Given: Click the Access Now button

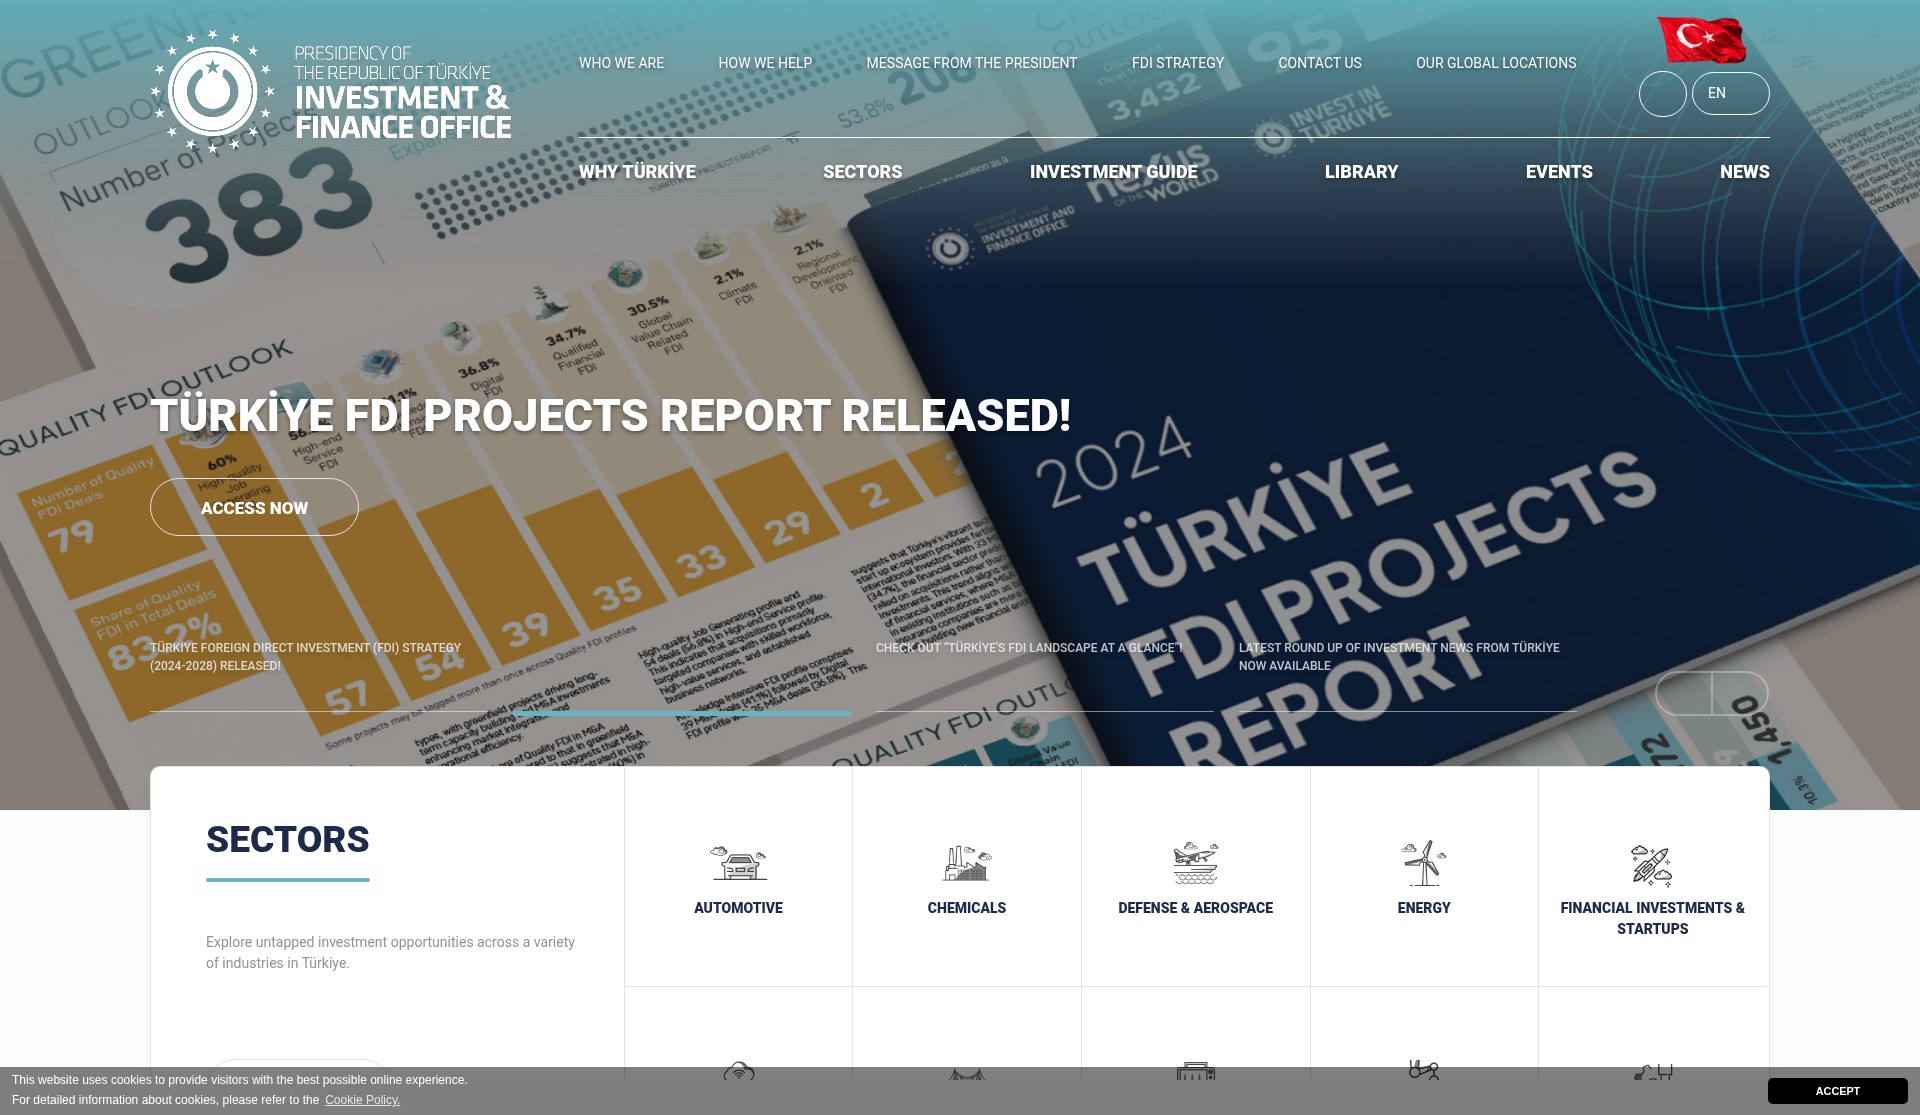Looking at the screenshot, I should 254,507.
